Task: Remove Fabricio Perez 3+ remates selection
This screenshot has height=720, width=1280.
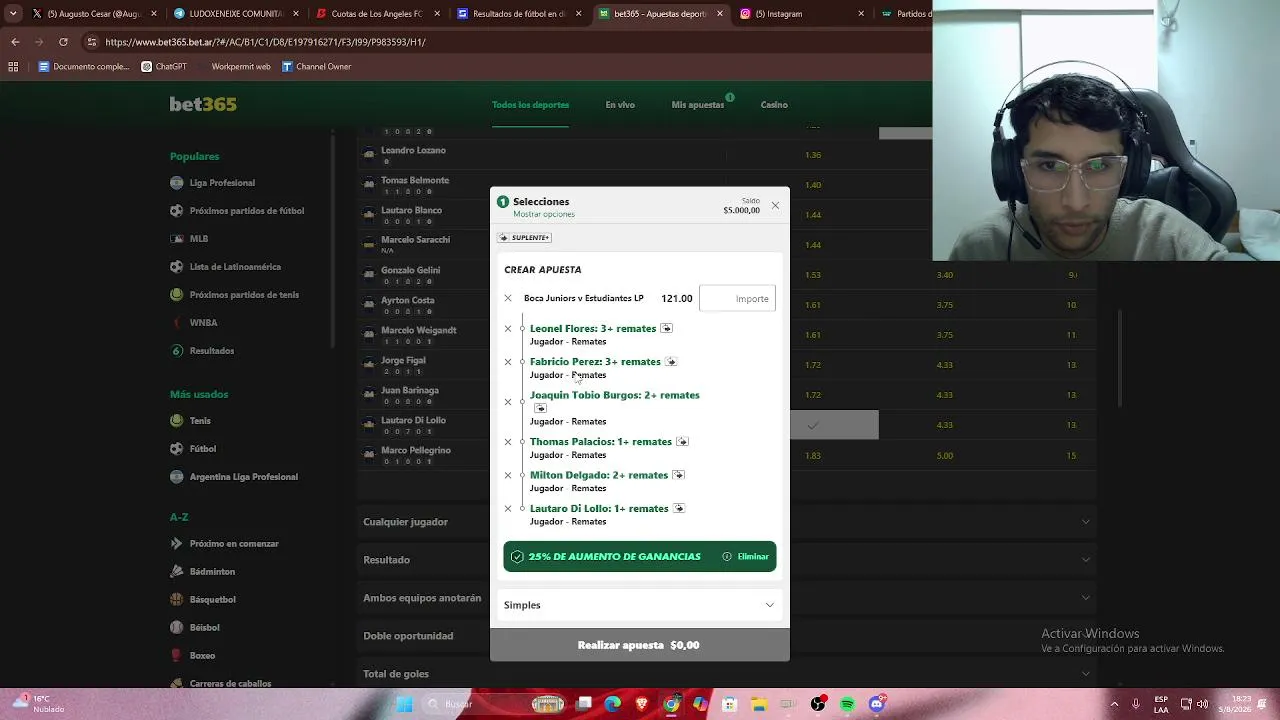Action: click(508, 362)
